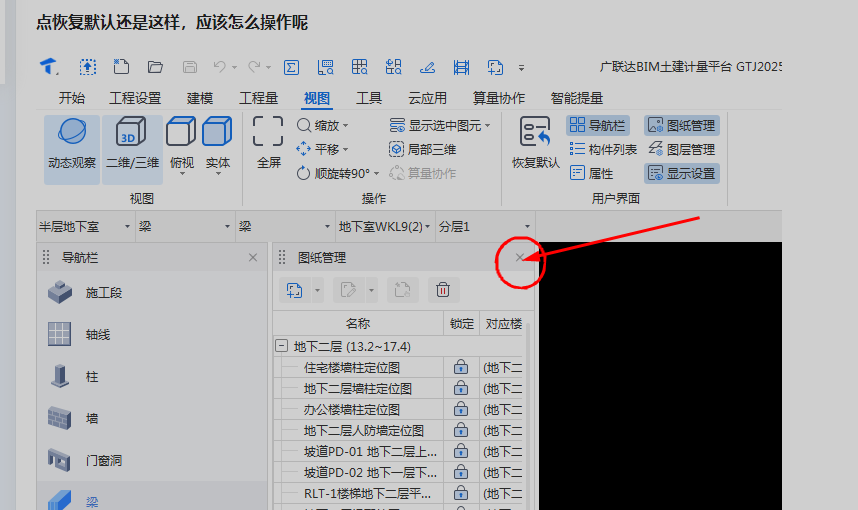858x510 pixels.
Task: Expand quick access toolbar customize arrow
Action: pyautogui.click(x=521, y=68)
